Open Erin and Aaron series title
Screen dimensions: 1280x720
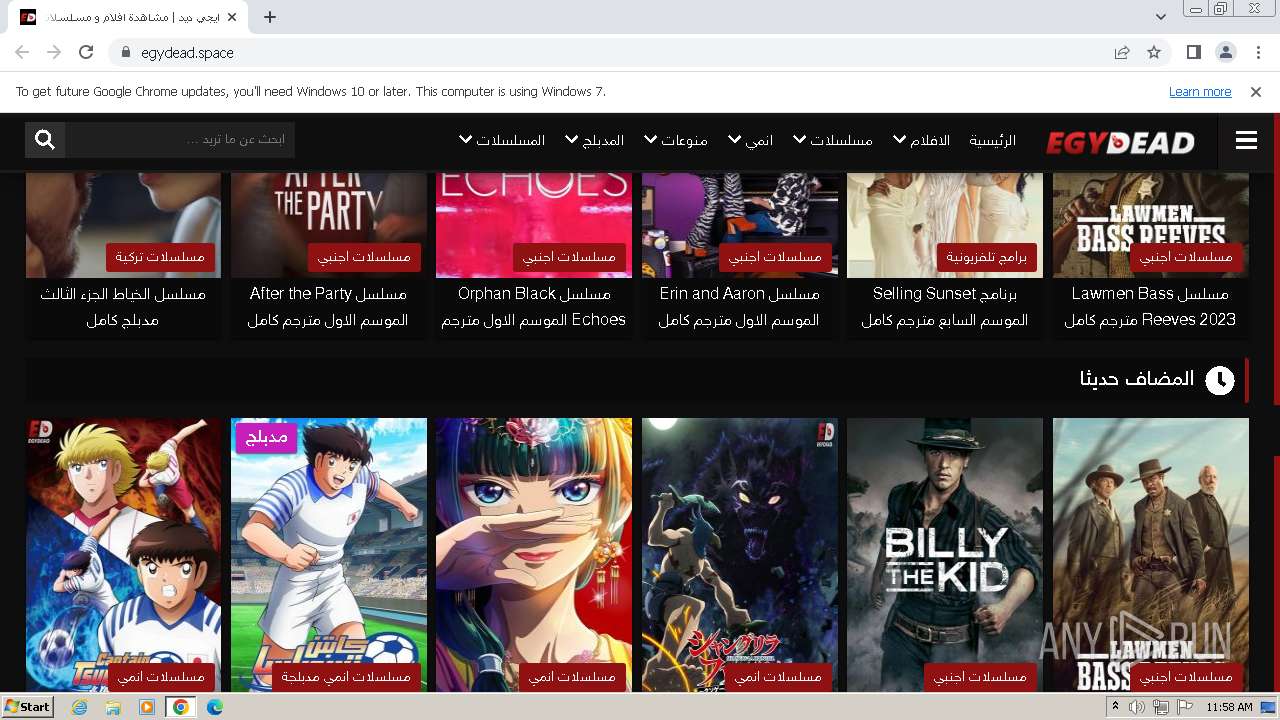click(739, 307)
